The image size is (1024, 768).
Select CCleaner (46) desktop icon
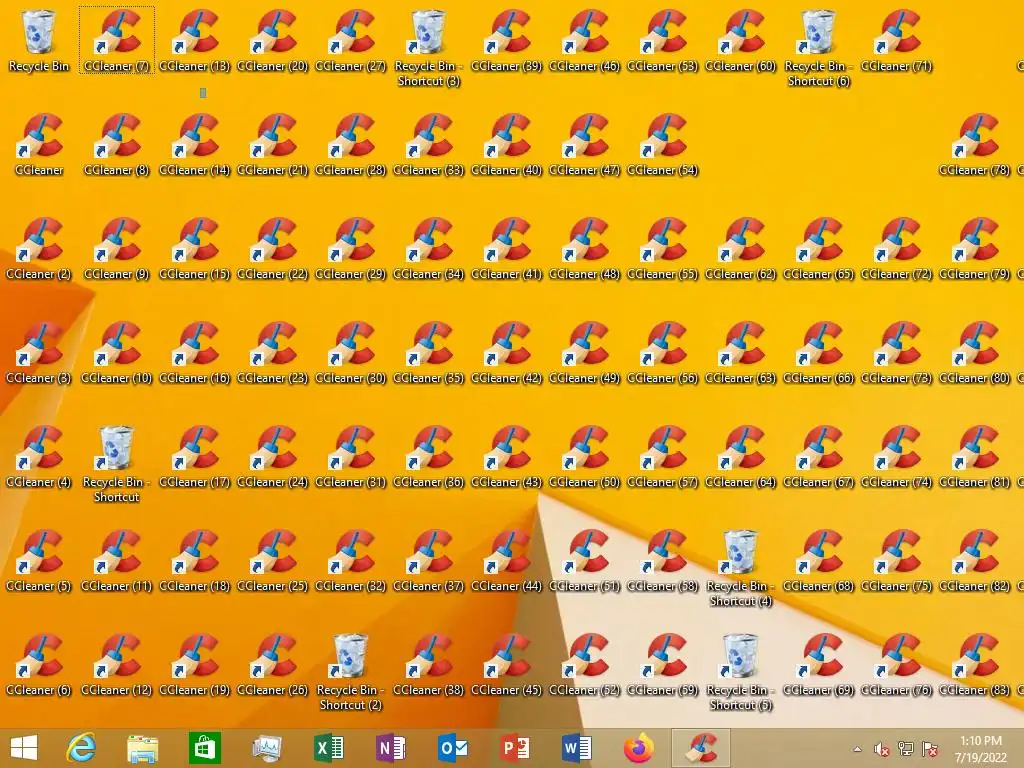coord(584,39)
